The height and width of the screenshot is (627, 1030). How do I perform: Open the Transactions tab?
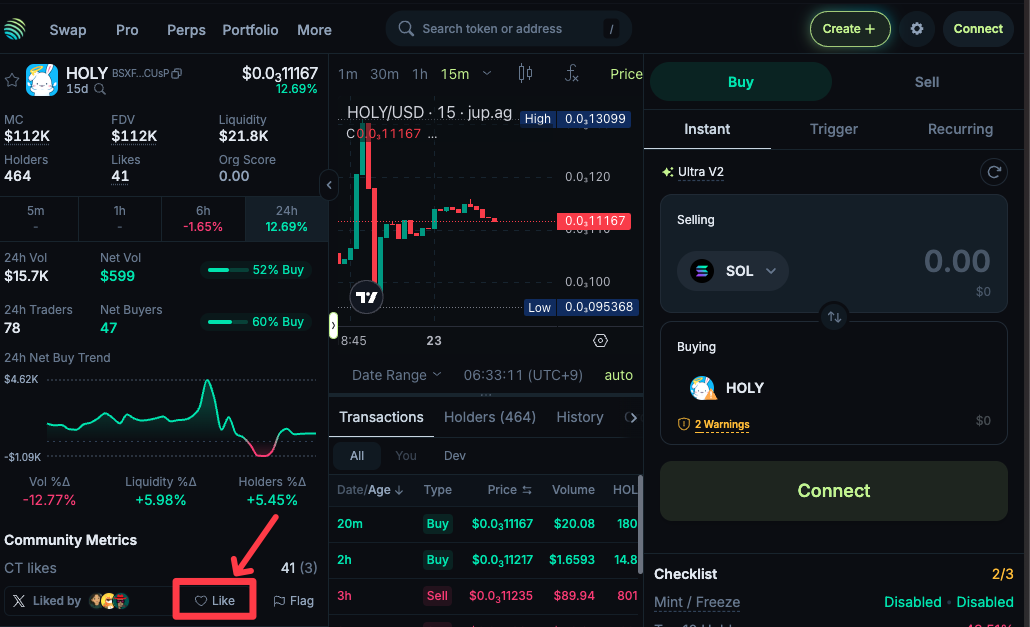click(381, 418)
